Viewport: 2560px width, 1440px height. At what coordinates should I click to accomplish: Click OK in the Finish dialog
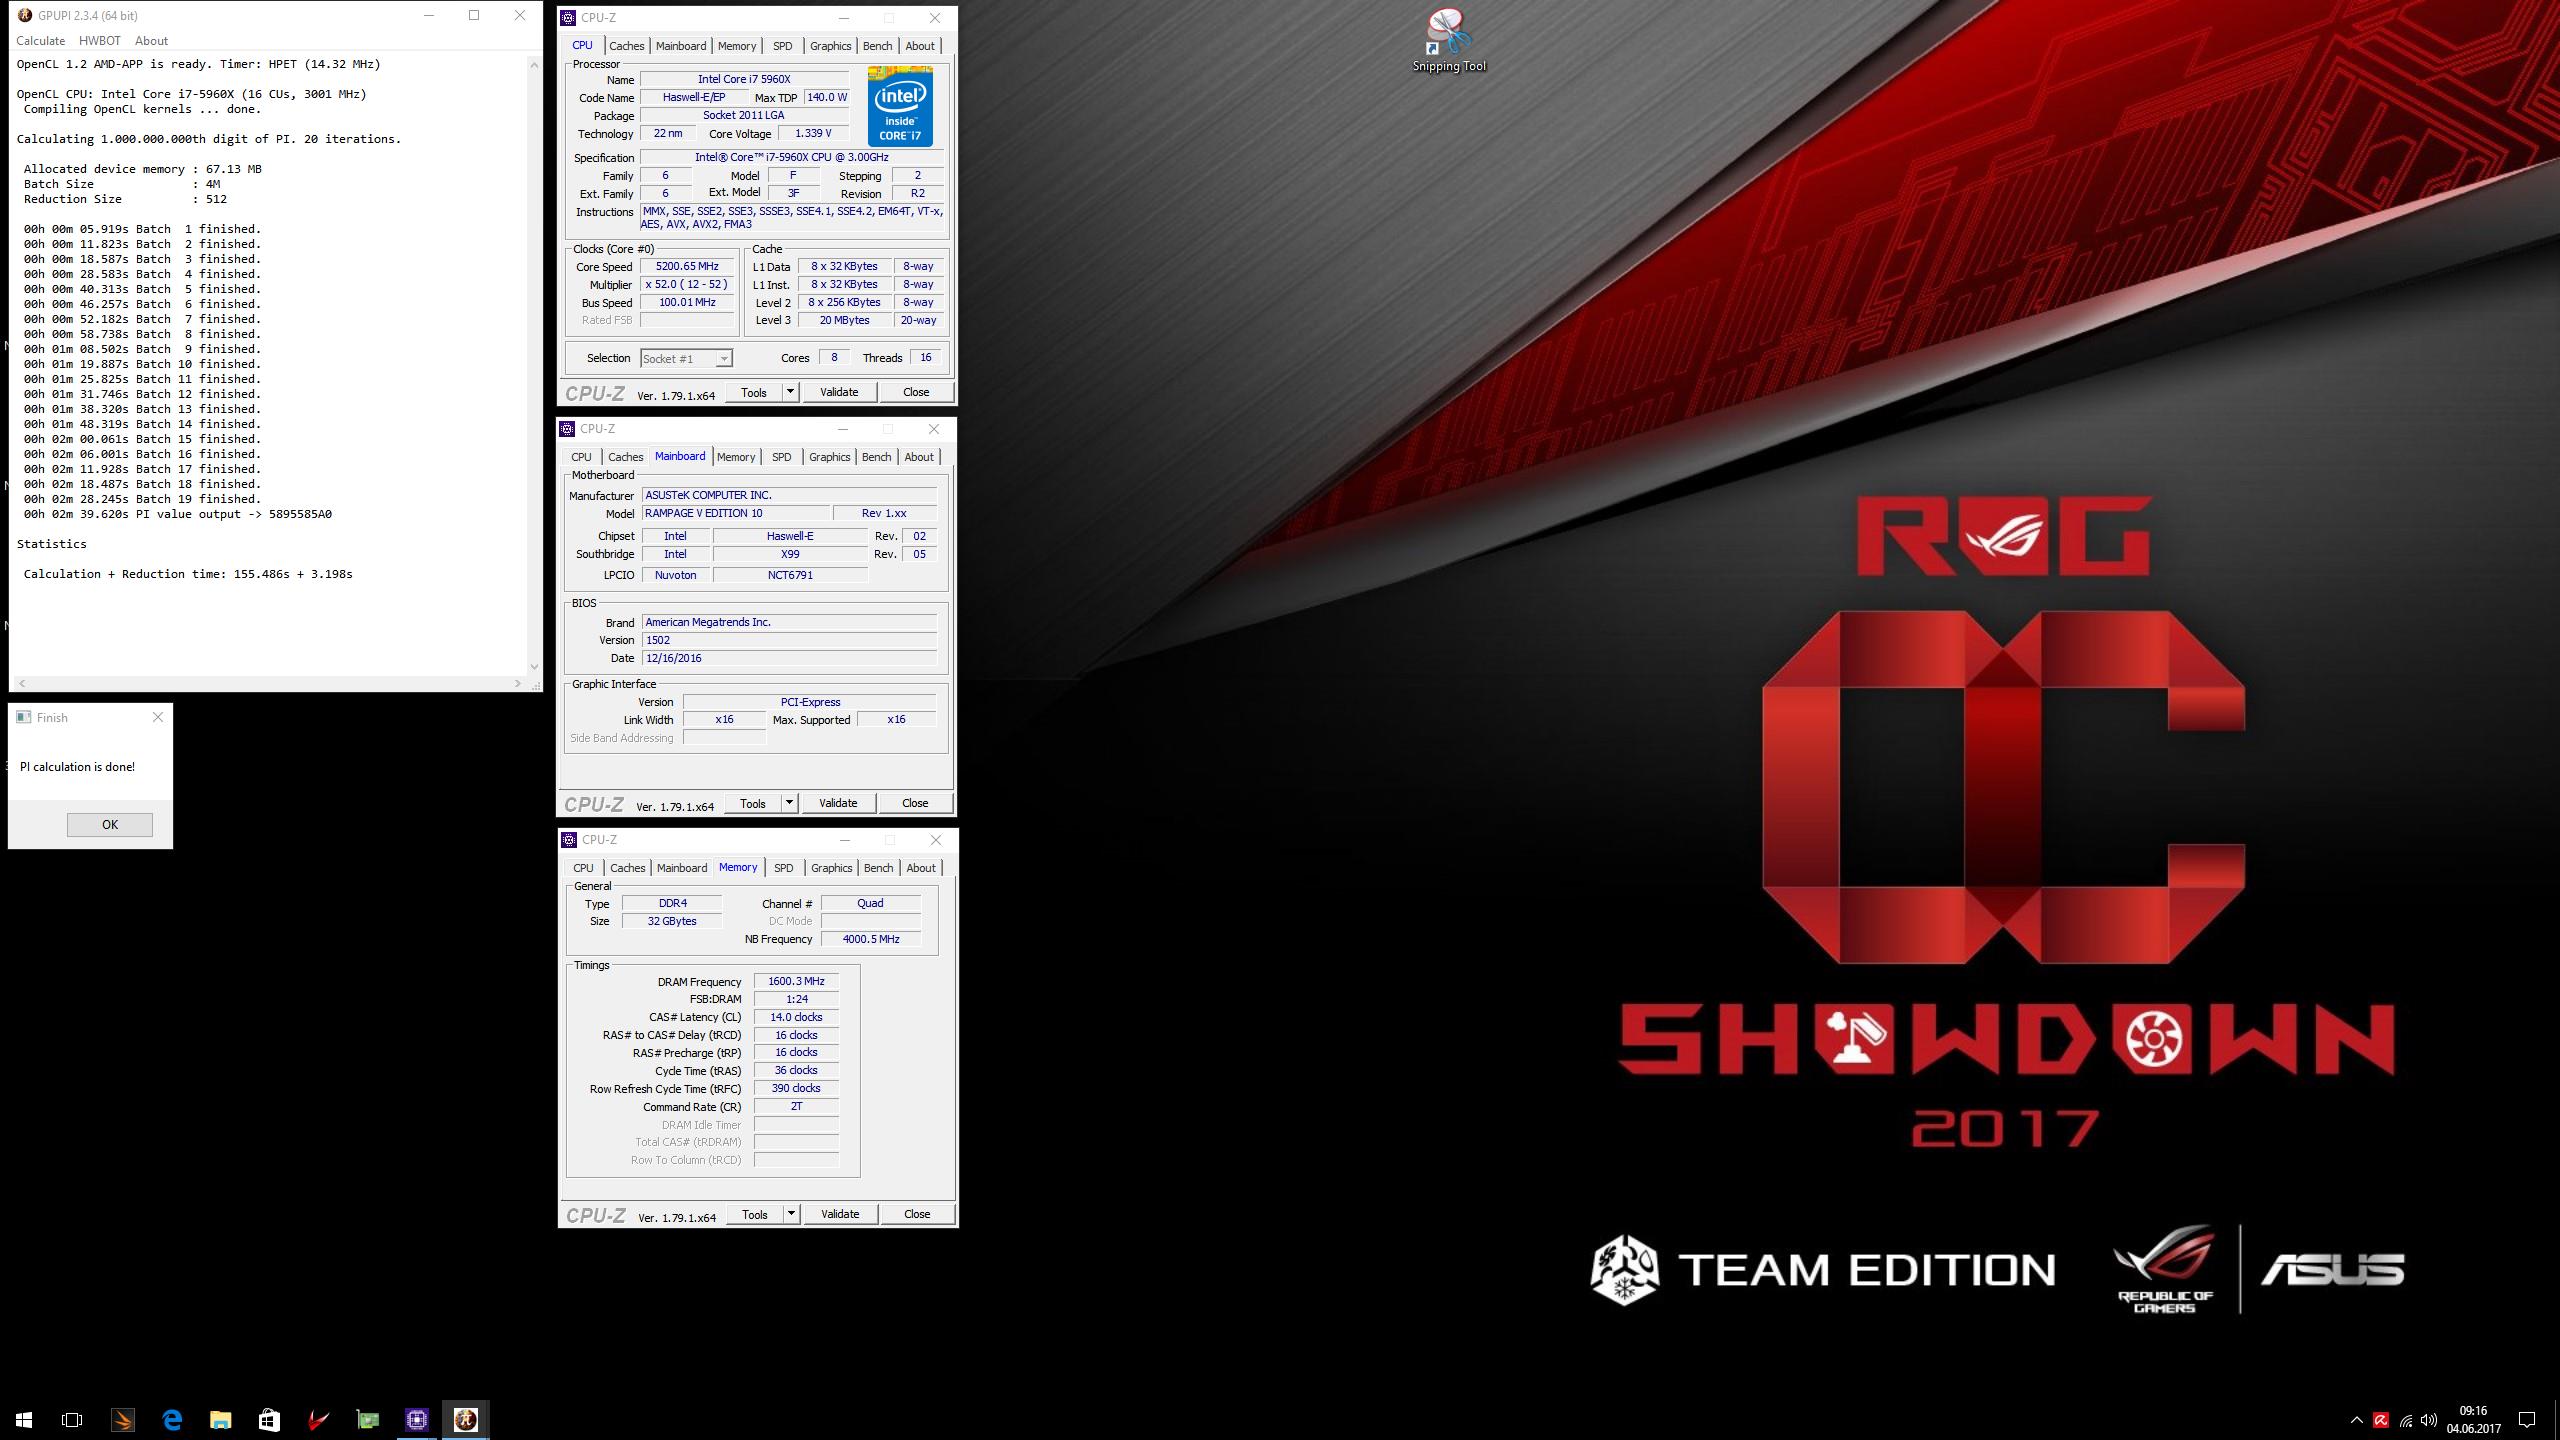coord(110,824)
